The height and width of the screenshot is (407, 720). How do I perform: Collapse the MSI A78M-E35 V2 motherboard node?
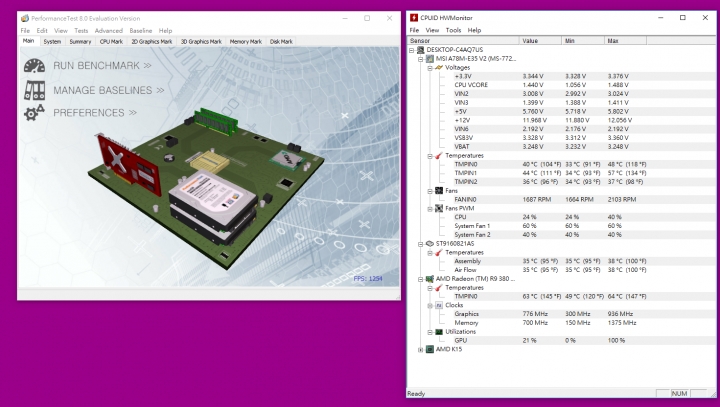421,59
